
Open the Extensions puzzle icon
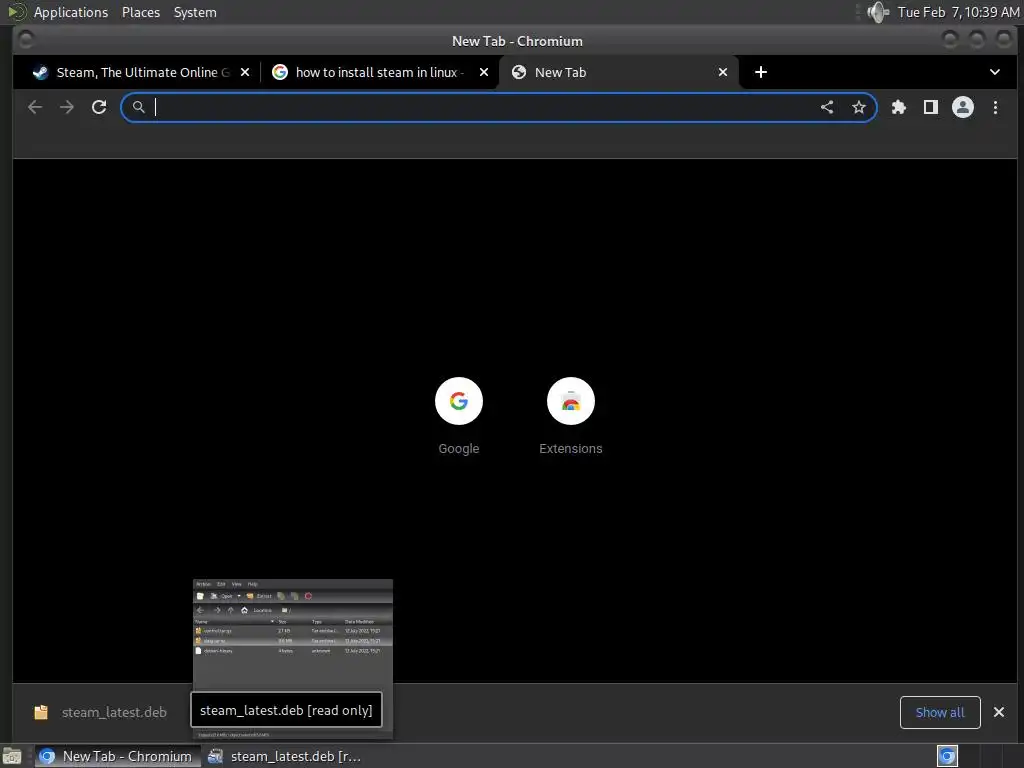(899, 107)
